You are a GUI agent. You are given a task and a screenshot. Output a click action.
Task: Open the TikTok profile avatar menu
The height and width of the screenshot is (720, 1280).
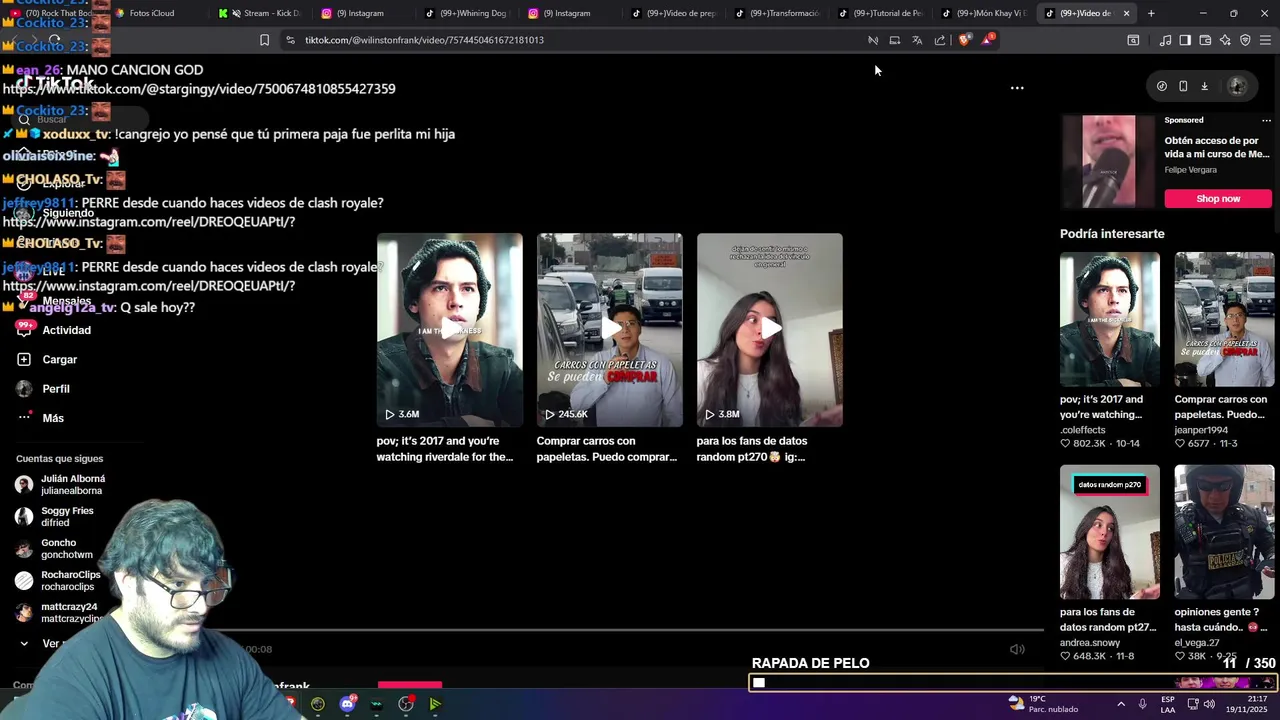click(1237, 86)
